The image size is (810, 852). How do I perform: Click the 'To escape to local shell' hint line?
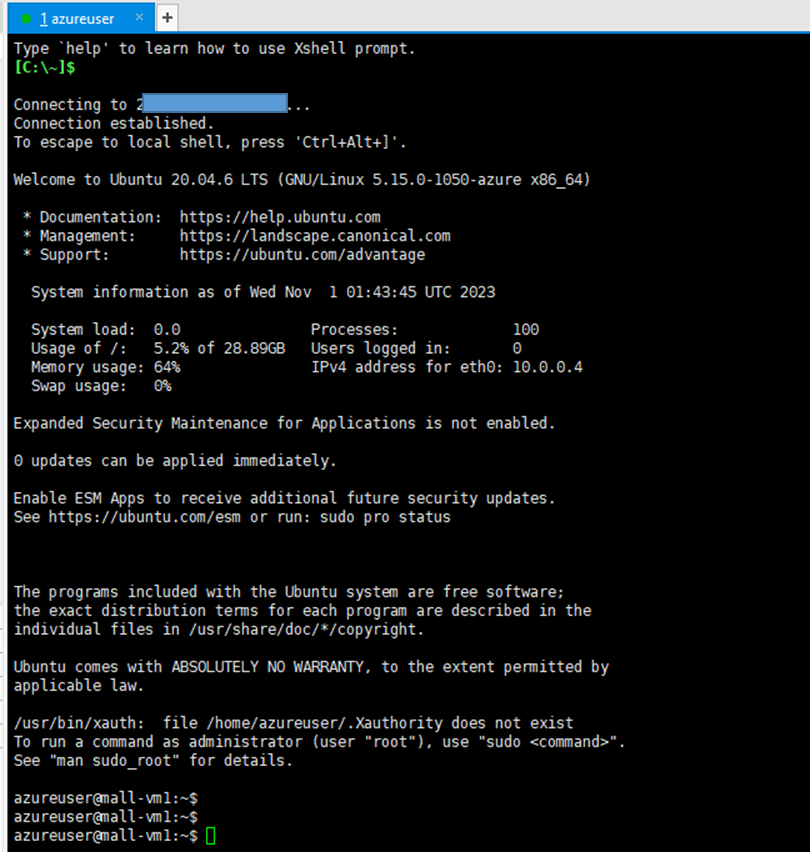coord(210,142)
